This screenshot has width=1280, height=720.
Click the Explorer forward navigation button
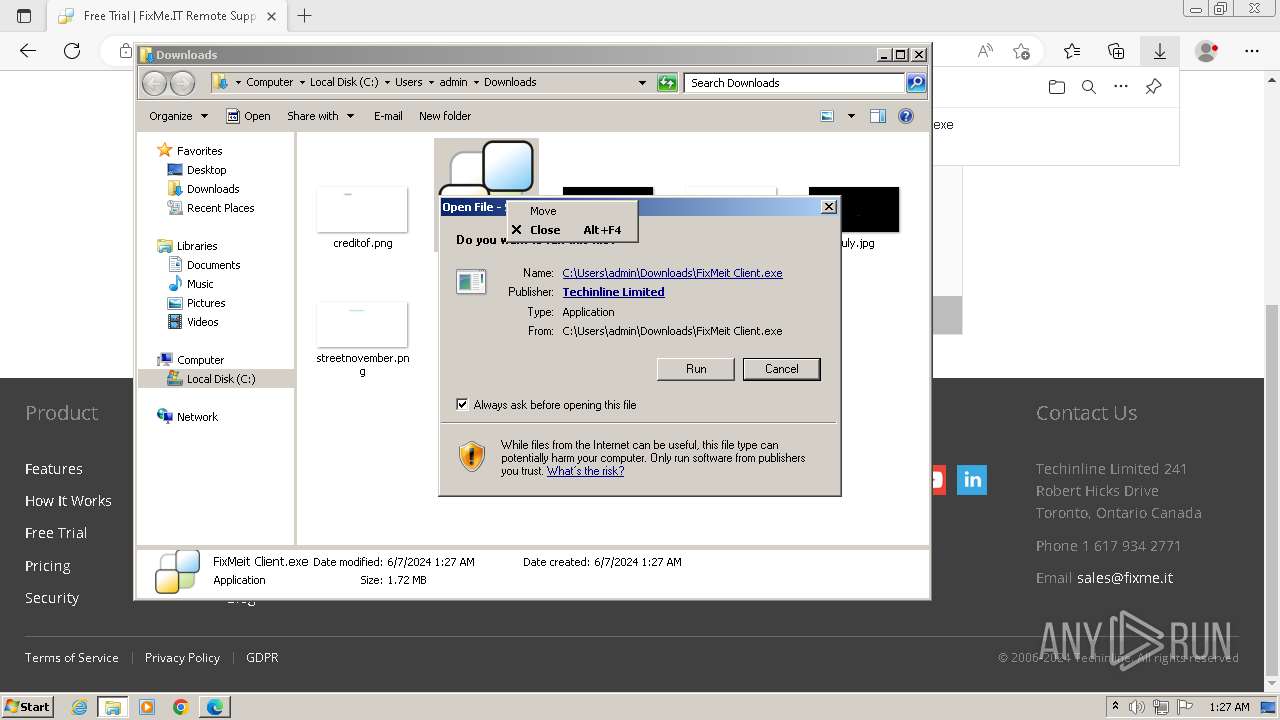[x=182, y=83]
